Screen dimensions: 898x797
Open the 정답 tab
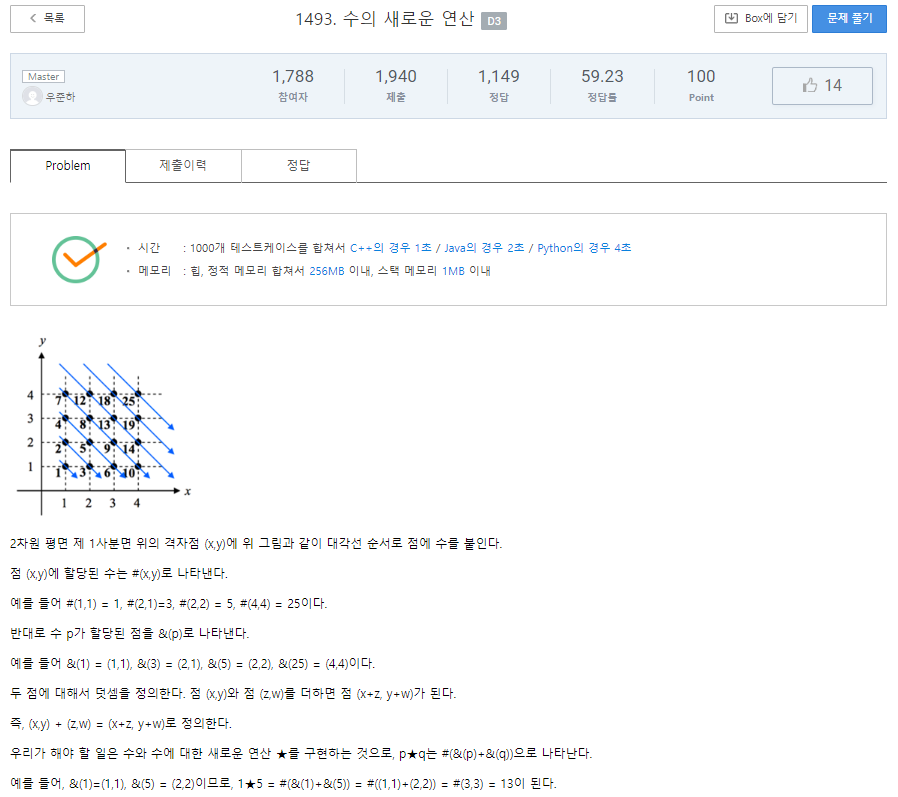click(x=299, y=166)
